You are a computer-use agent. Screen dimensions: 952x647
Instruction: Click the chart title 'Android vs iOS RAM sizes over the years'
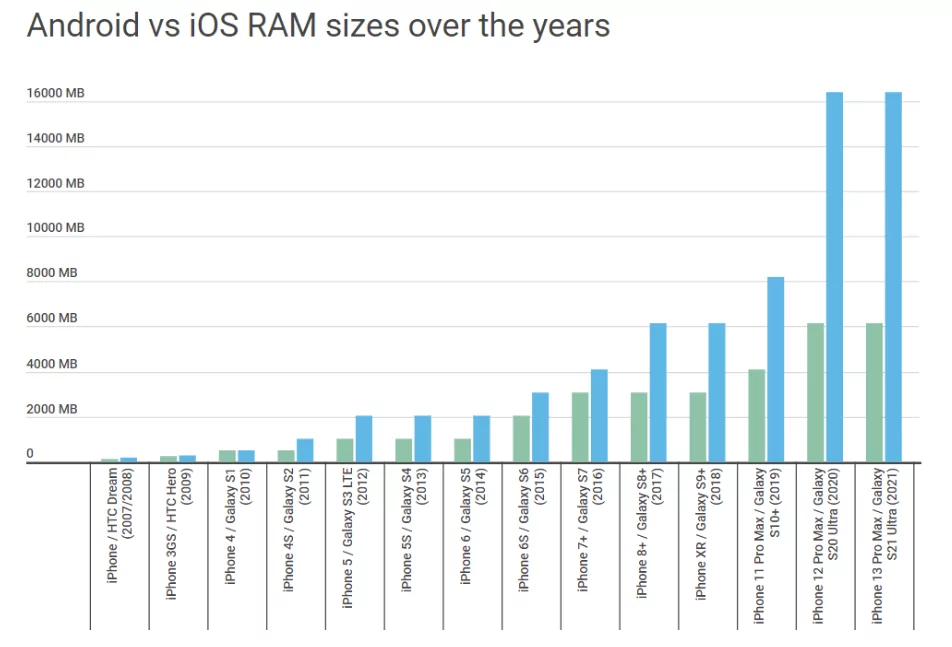coord(318,27)
